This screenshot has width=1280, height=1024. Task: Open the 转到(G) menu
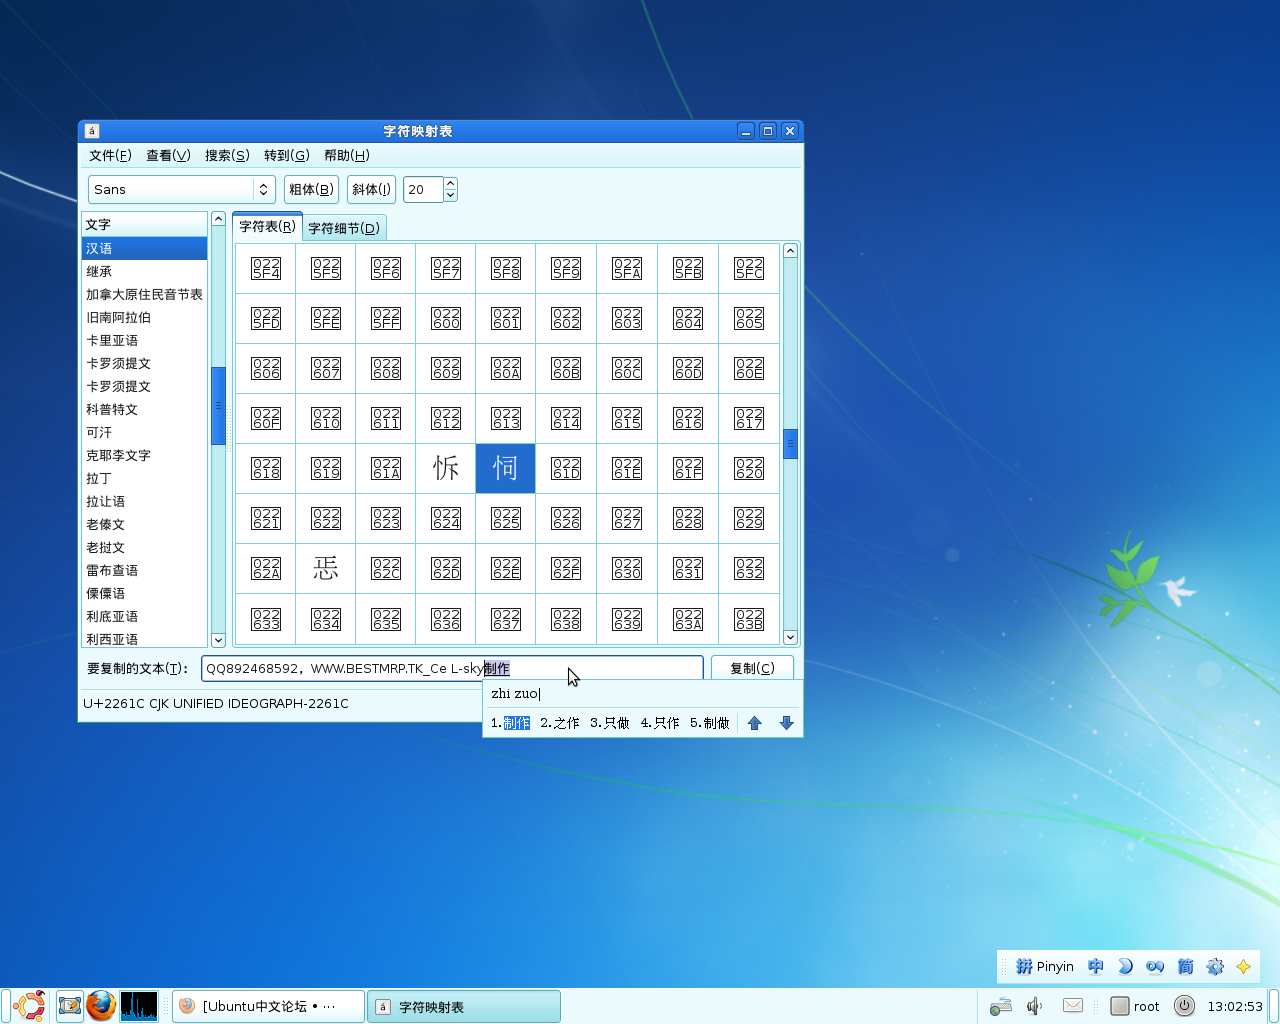coord(287,155)
